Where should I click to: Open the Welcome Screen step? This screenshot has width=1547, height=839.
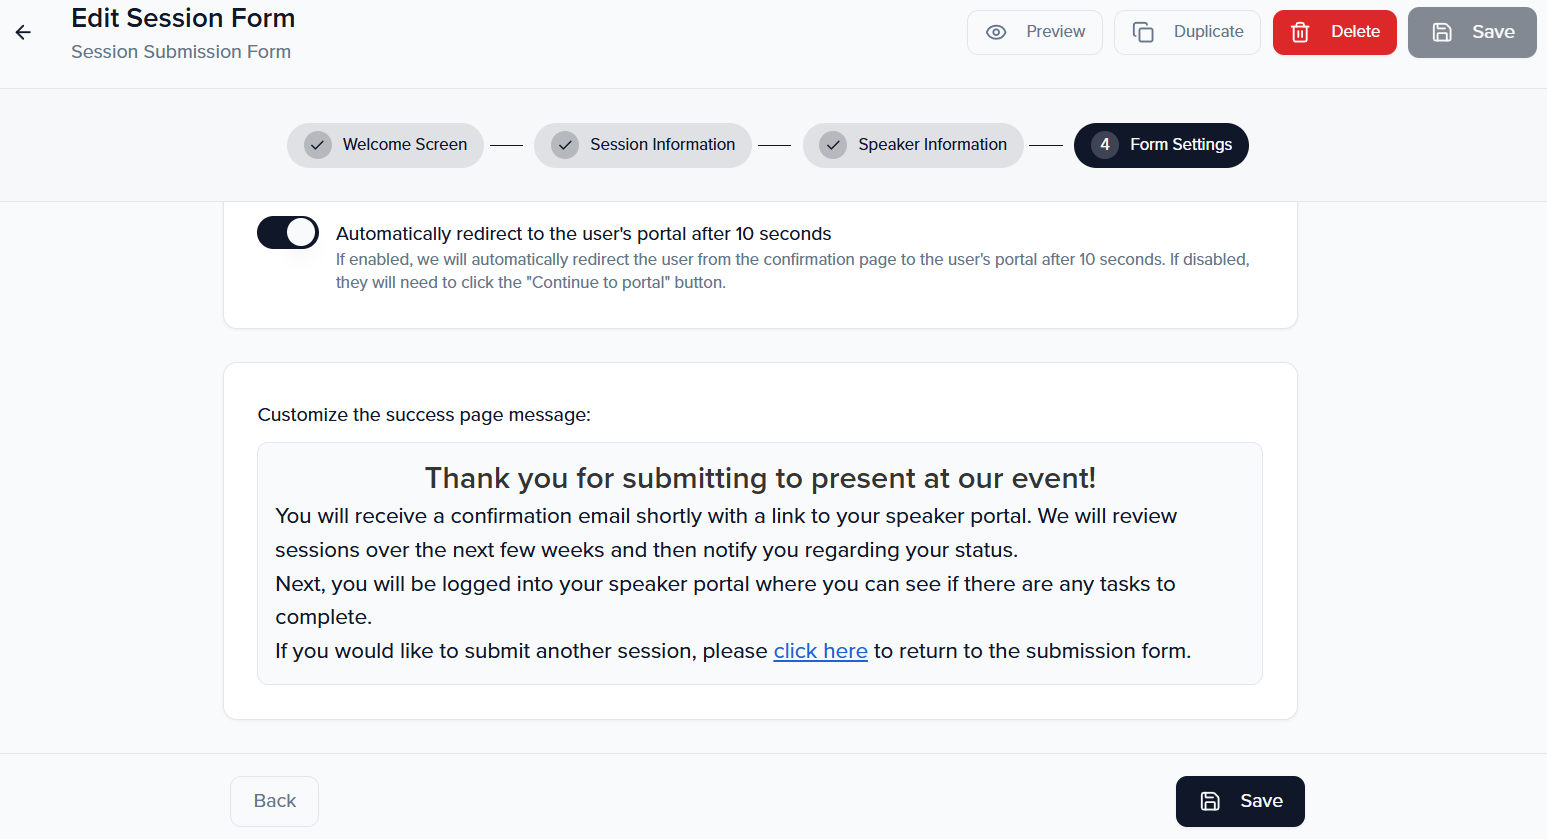coord(404,145)
